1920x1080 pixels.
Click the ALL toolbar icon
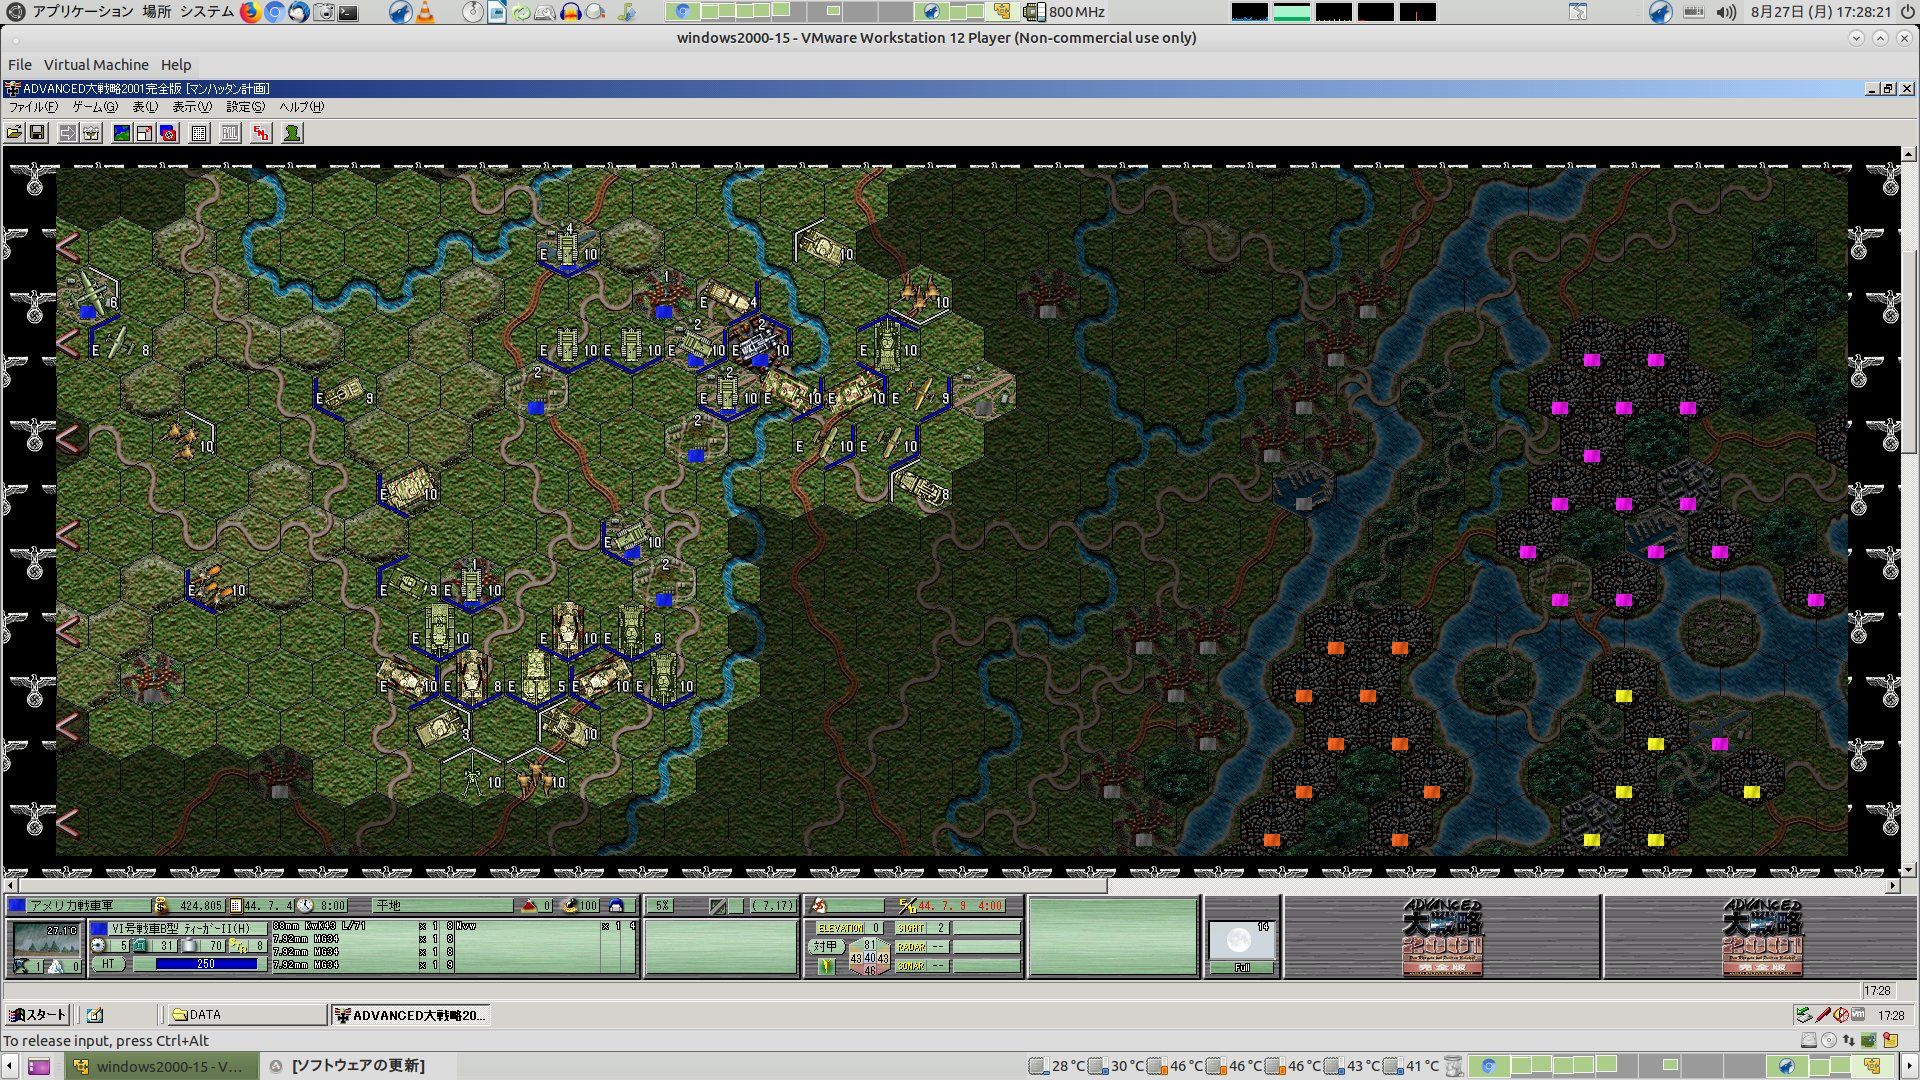(230, 133)
